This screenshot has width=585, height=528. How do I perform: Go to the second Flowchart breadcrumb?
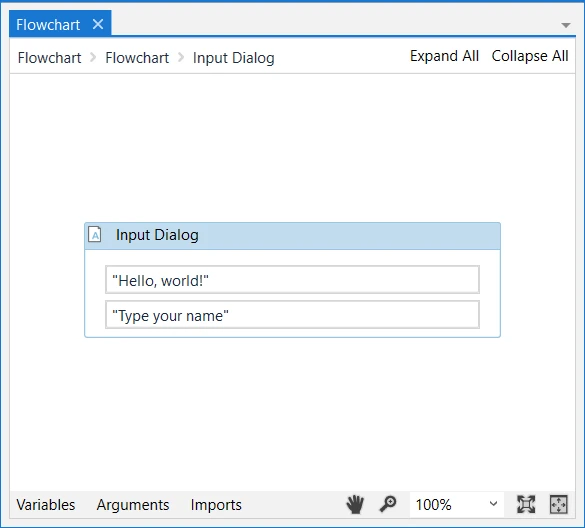click(137, 57)
